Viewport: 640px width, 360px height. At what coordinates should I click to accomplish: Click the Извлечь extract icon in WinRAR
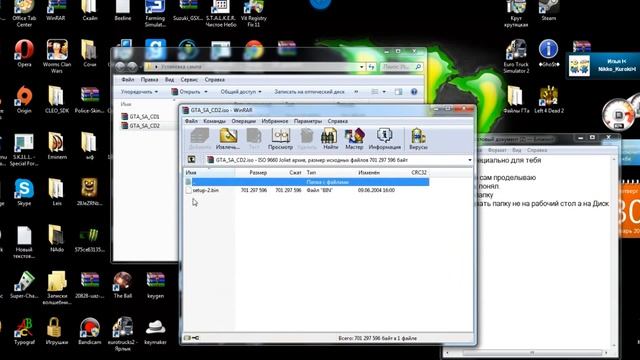228,139
